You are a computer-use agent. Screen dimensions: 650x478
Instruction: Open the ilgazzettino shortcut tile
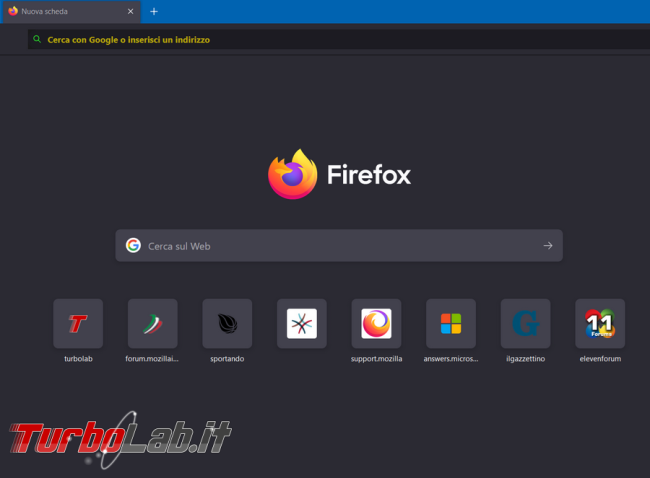[x=526, y=323]
